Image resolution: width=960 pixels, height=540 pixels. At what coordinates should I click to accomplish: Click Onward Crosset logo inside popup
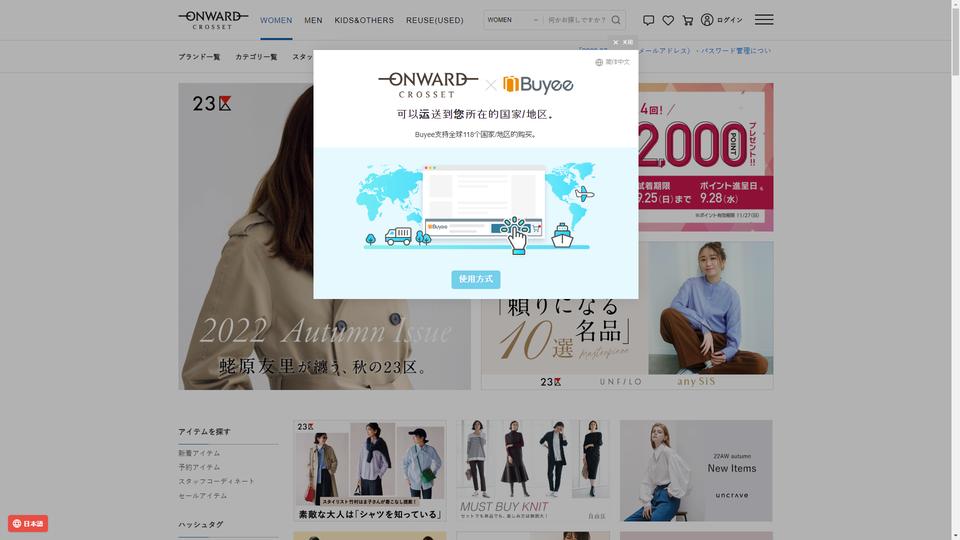[x=428, y=85]
